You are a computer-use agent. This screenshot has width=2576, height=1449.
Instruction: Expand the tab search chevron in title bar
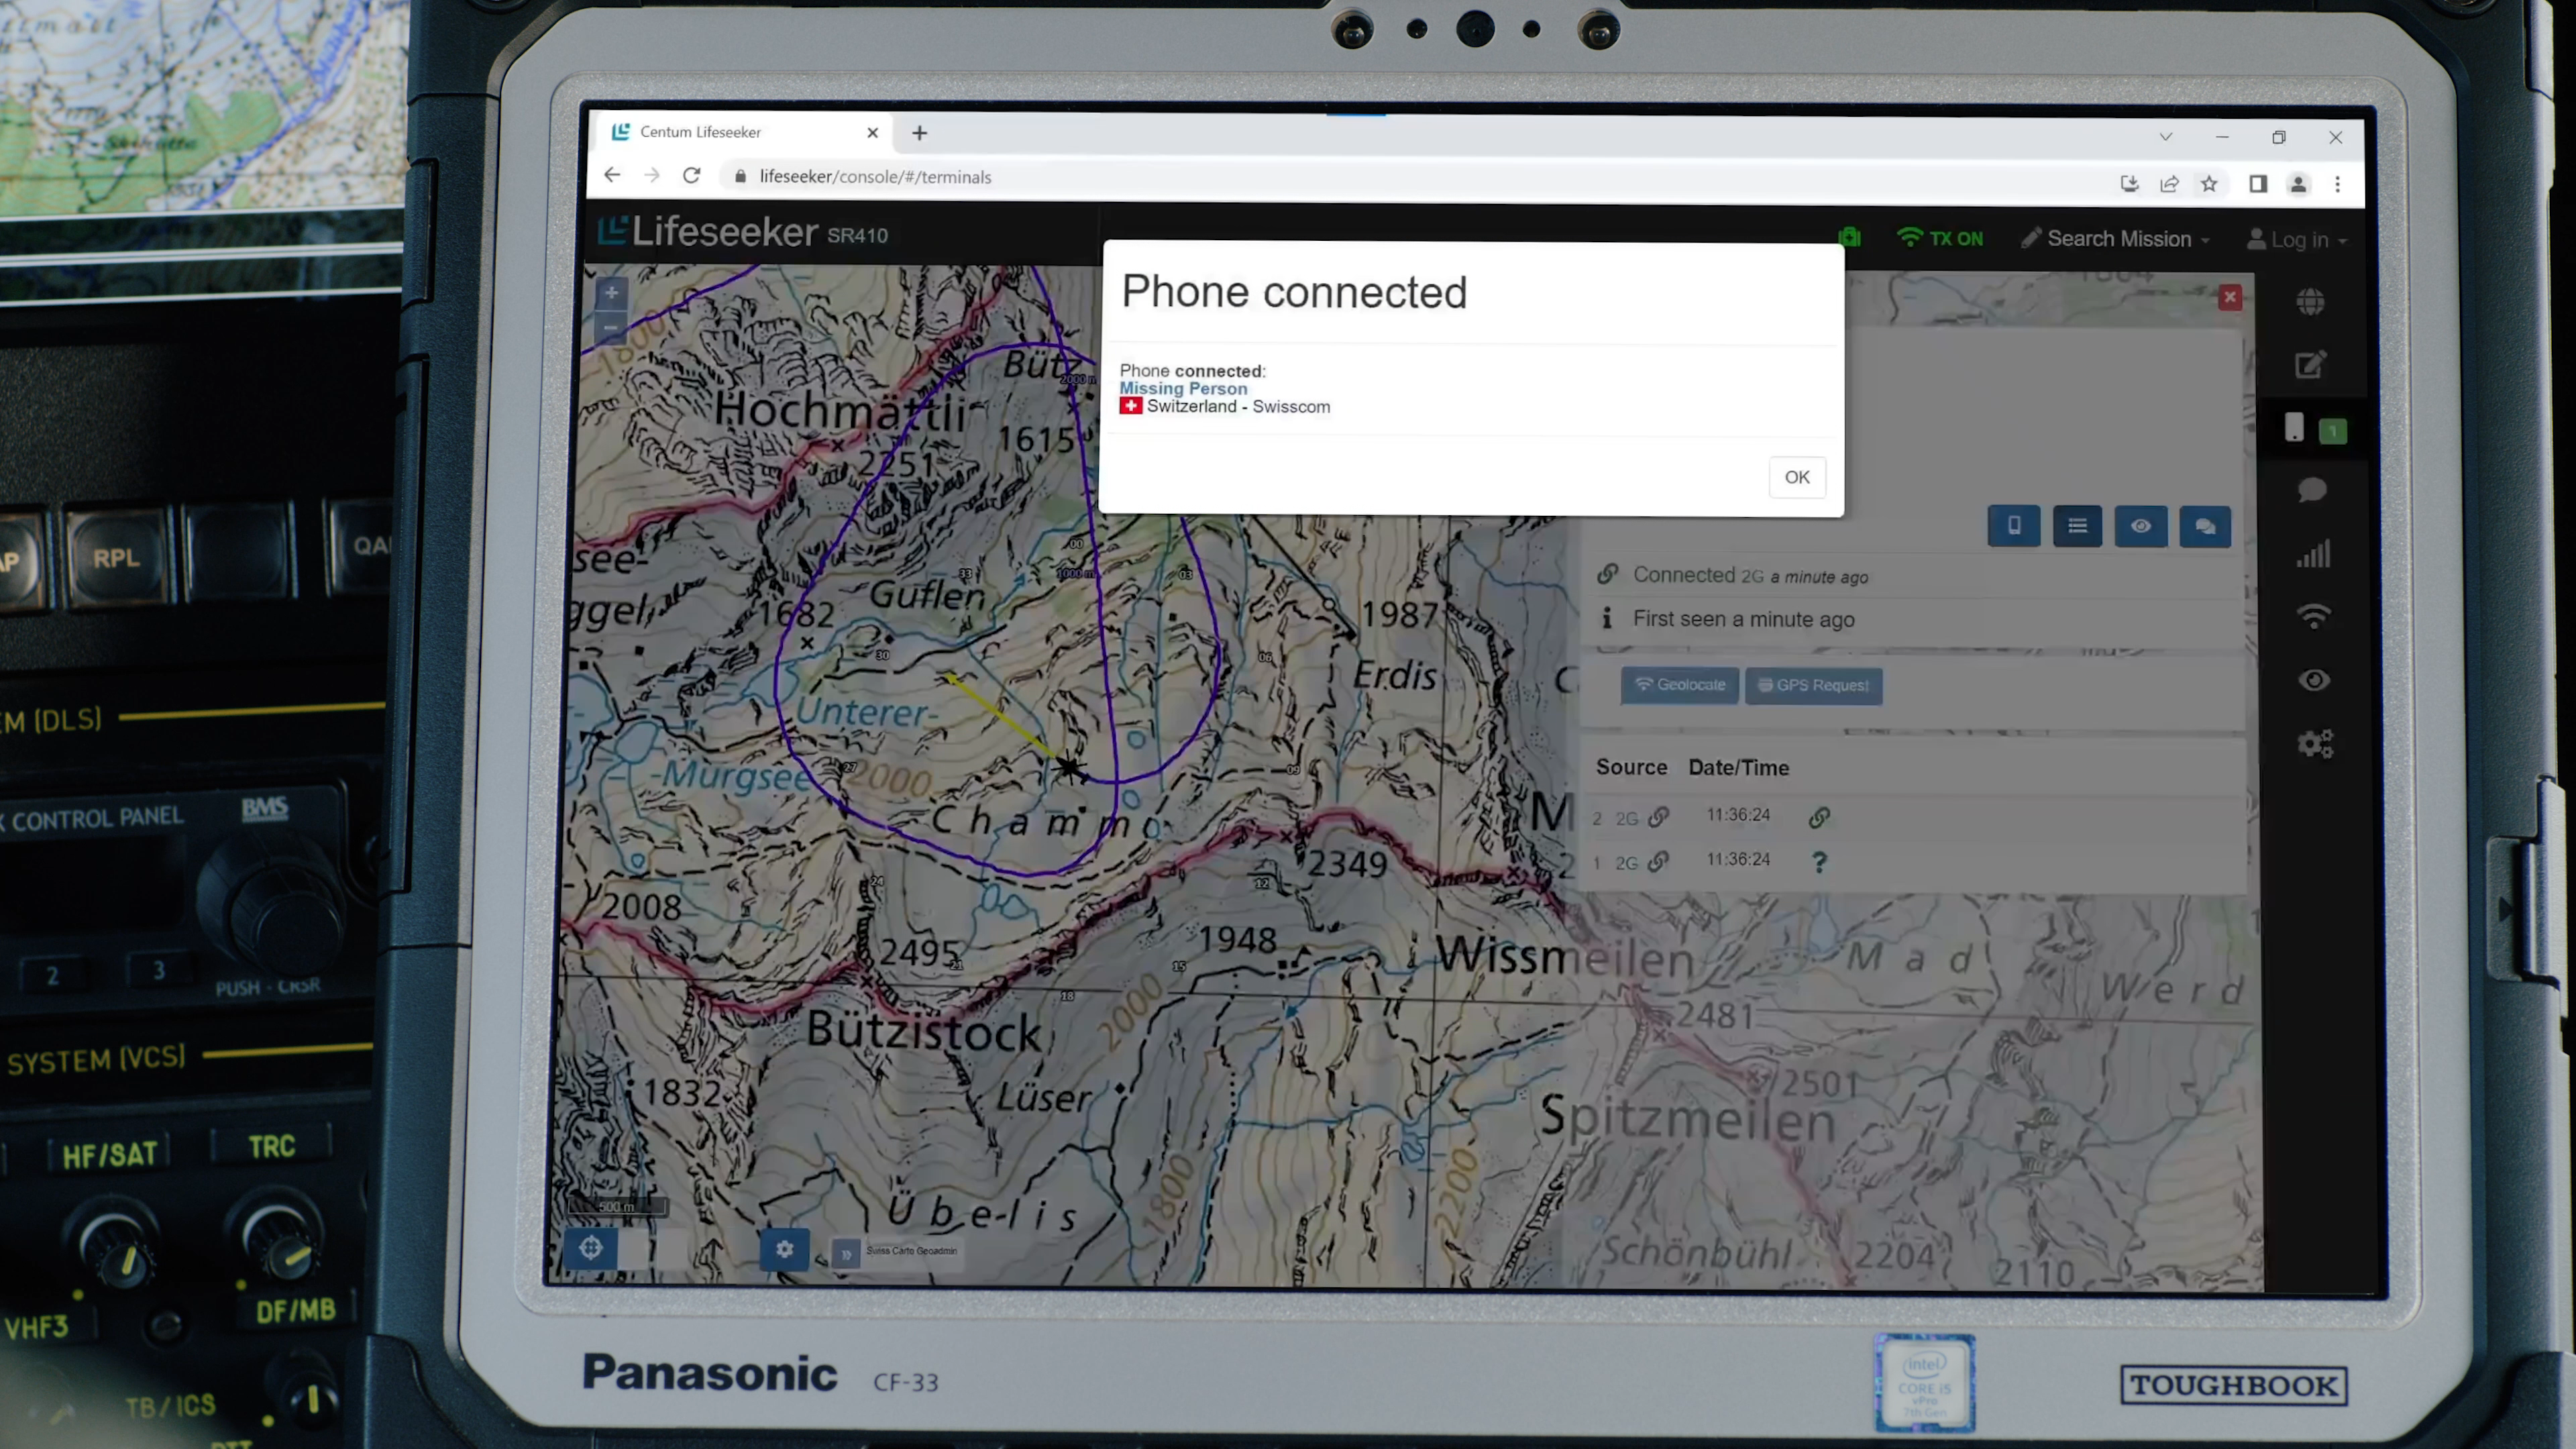click(2165, 137)
